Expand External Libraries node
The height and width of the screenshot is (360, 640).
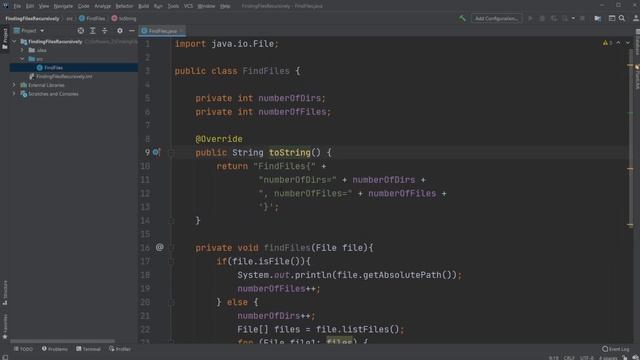click(x=14, y=85)
